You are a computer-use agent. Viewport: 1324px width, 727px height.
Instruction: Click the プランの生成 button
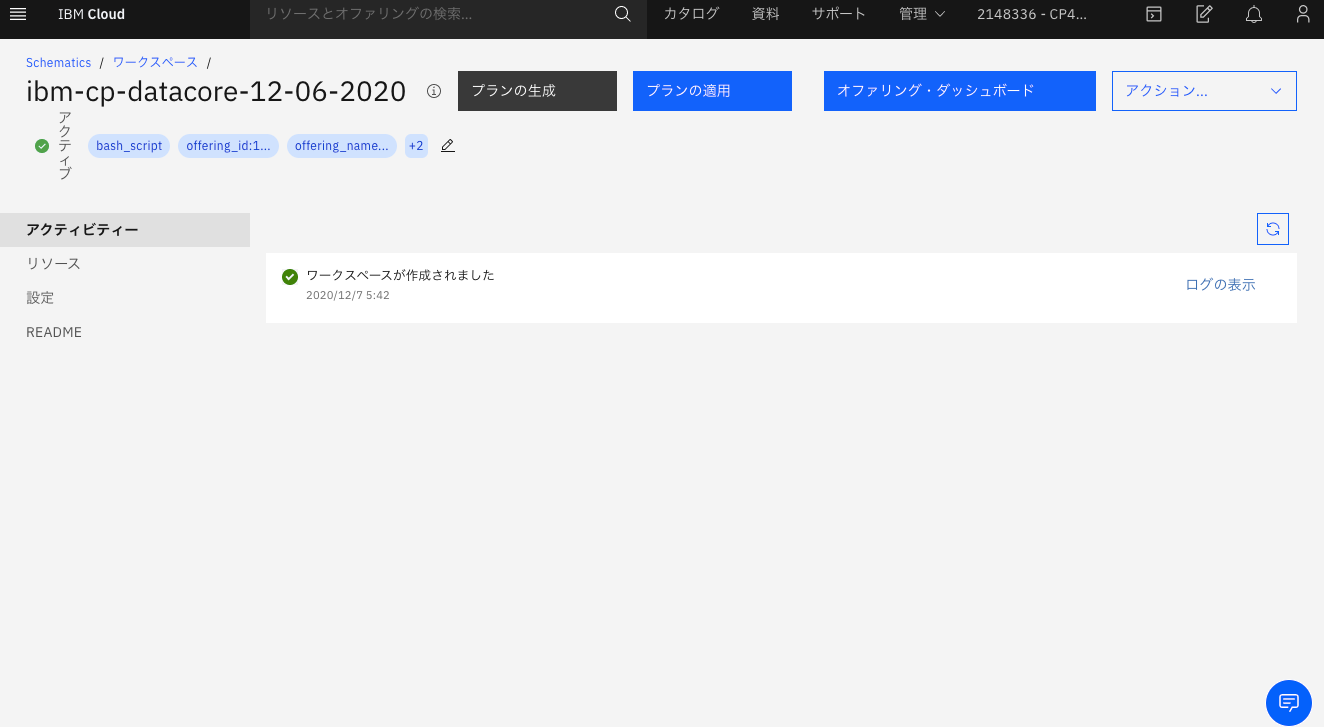[538, 91]
